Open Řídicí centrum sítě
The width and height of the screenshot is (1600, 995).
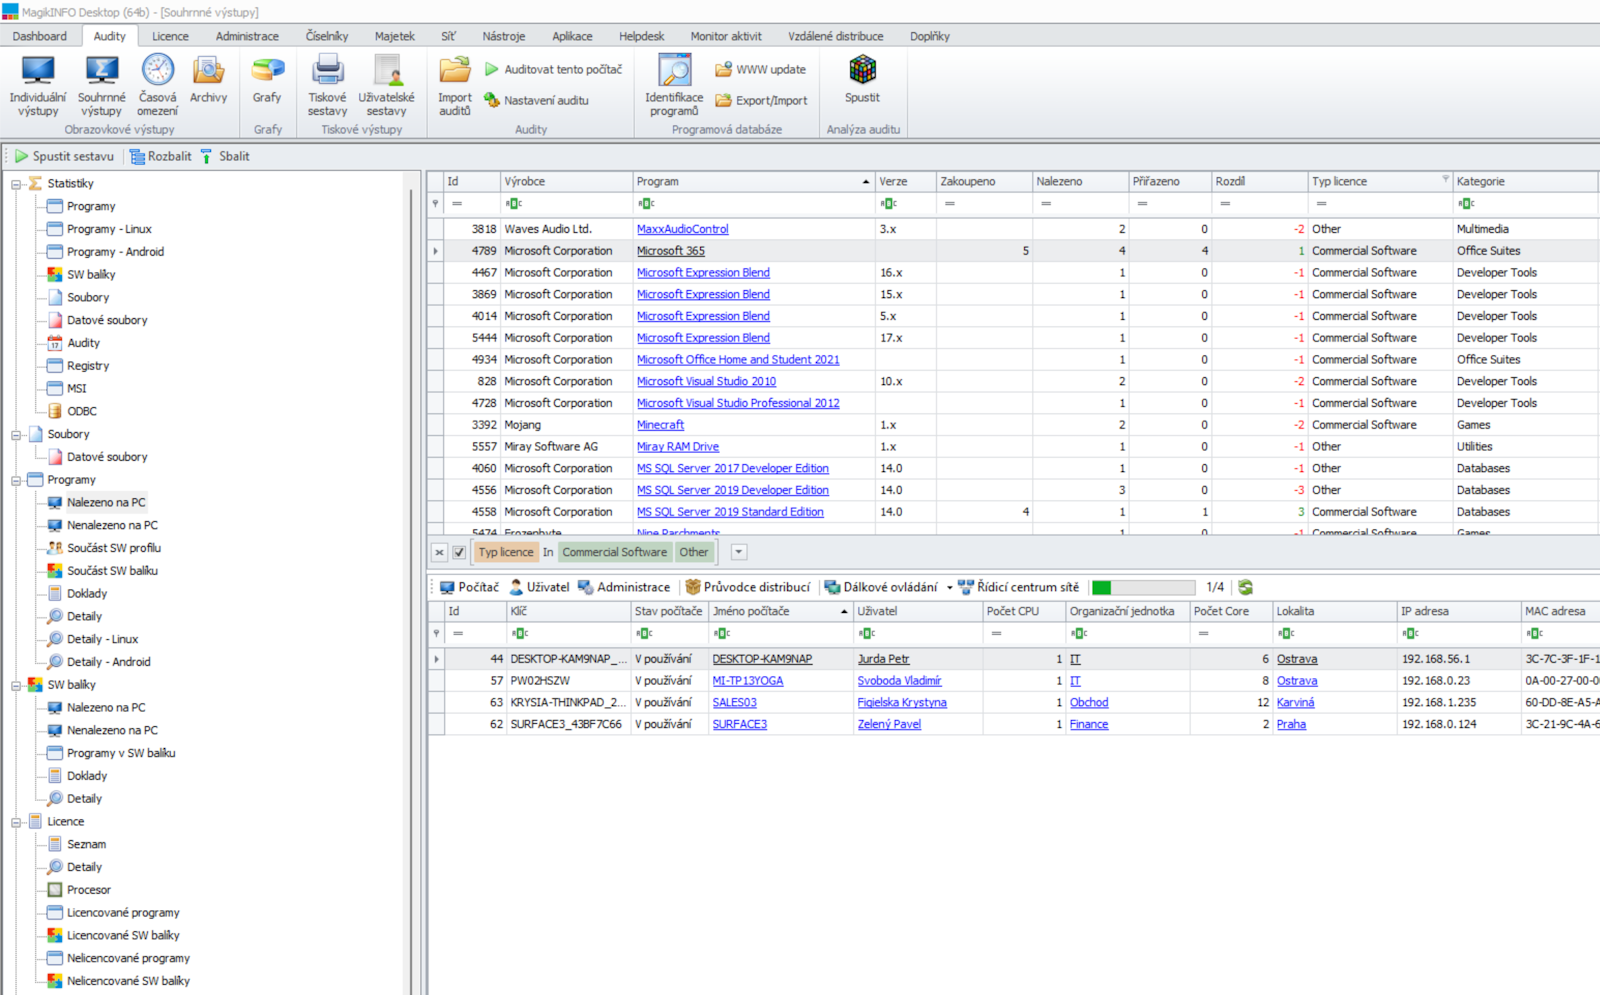coord(1018,587)
